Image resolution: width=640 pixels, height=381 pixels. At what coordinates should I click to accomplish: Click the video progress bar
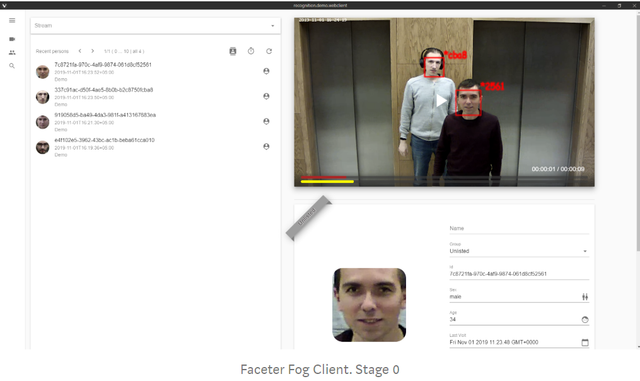[444, 178]
